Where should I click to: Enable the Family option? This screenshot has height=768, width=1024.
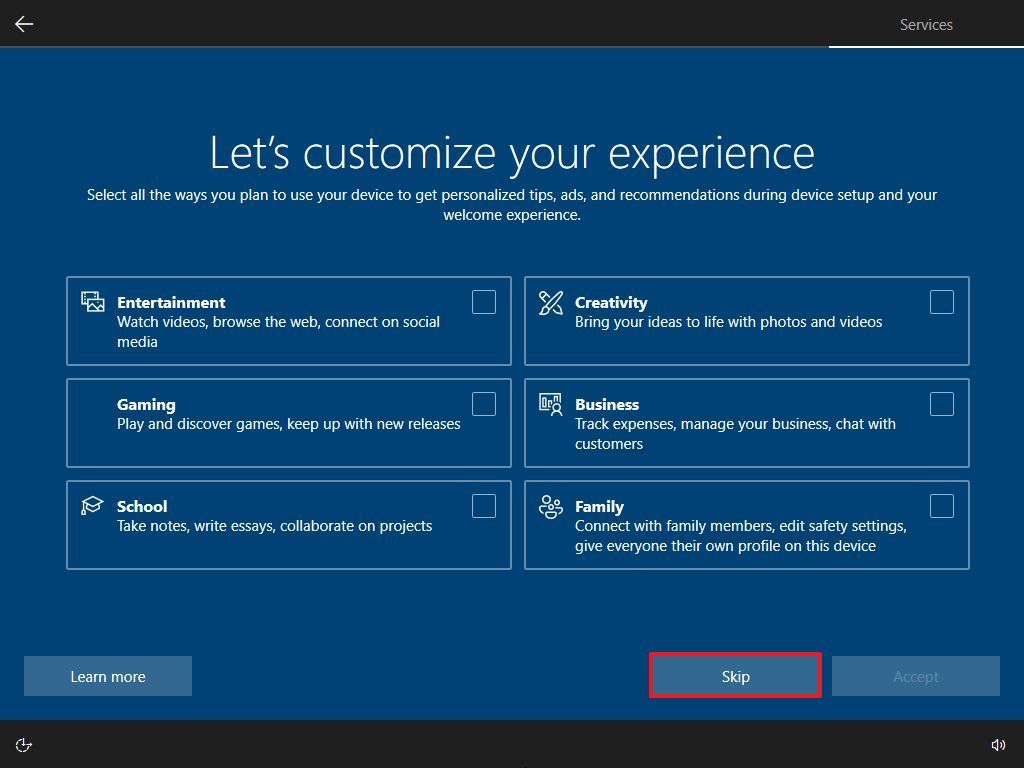pos(941,506)
